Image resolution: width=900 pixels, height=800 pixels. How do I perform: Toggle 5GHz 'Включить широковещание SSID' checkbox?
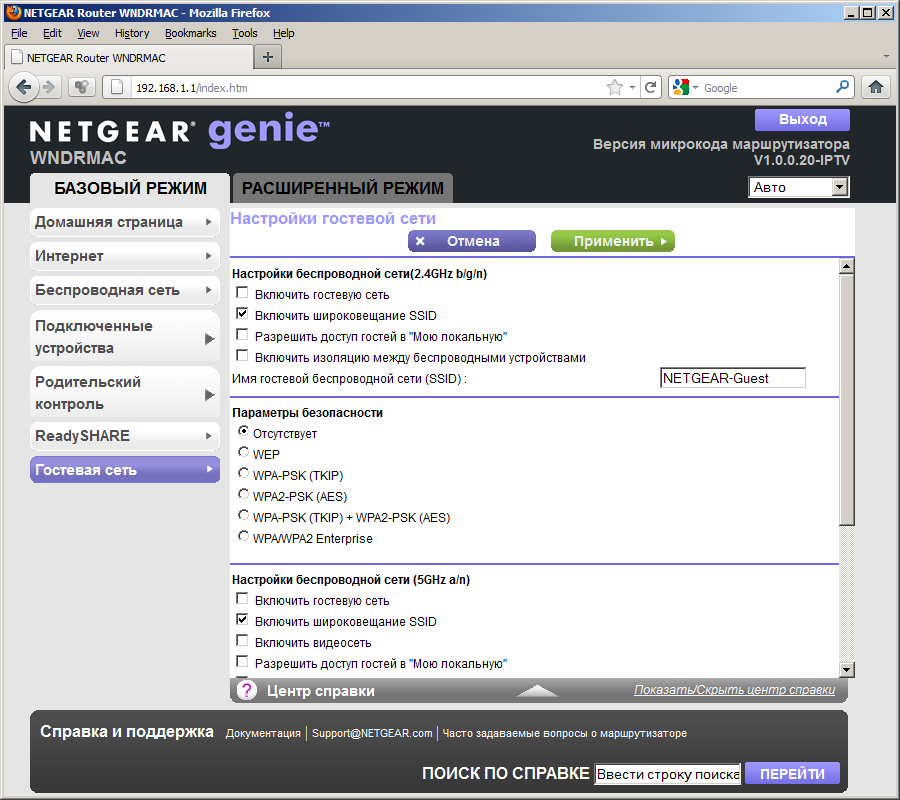(x=242, y=620)
